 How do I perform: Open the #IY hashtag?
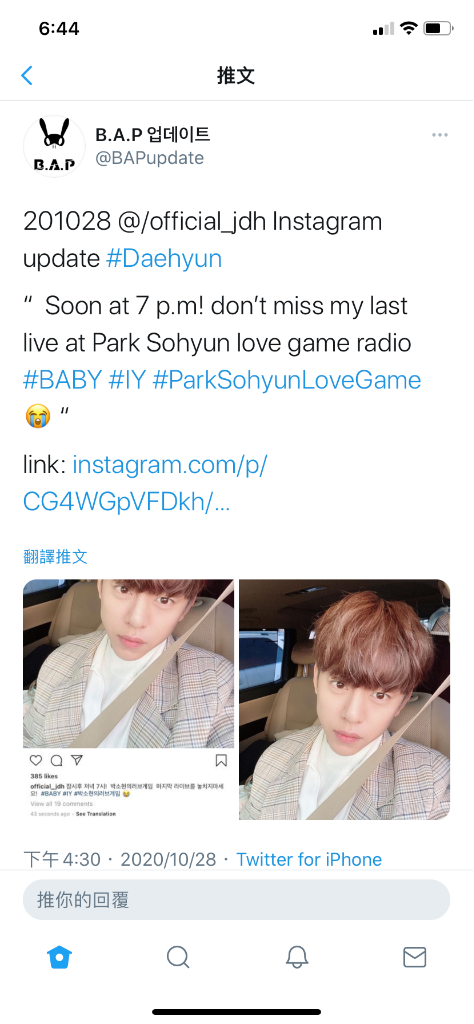coord(127,380)
